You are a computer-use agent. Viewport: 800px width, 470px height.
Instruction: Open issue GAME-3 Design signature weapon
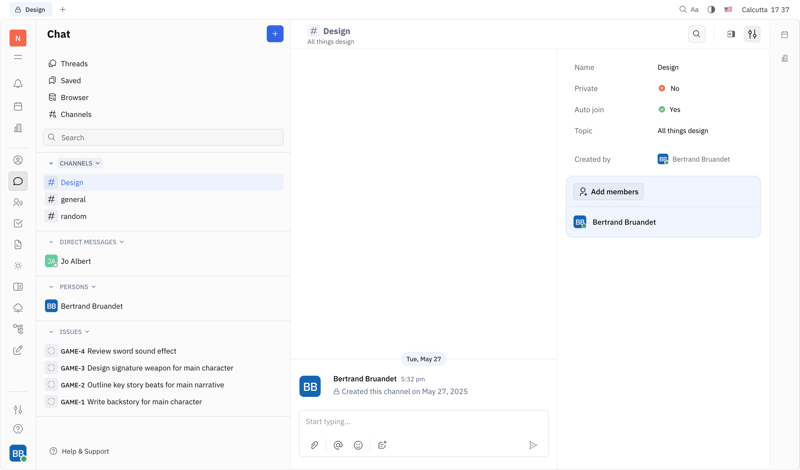click(x=163, y=367)
